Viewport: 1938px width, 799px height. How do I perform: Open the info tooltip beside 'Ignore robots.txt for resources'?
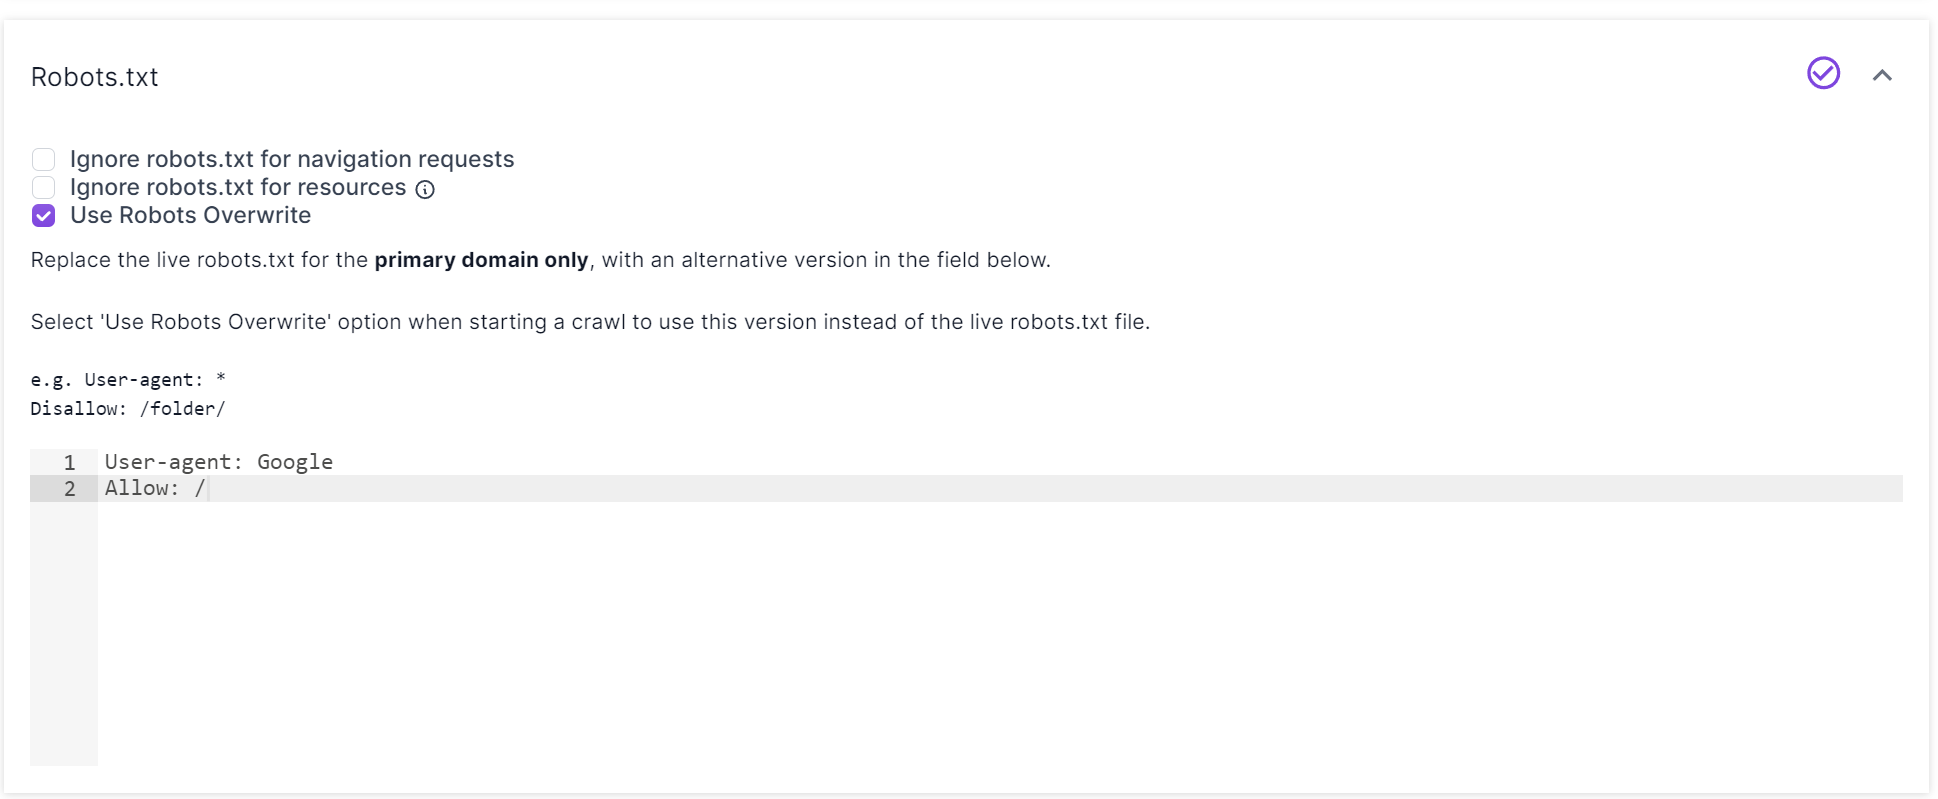[425, 189]
